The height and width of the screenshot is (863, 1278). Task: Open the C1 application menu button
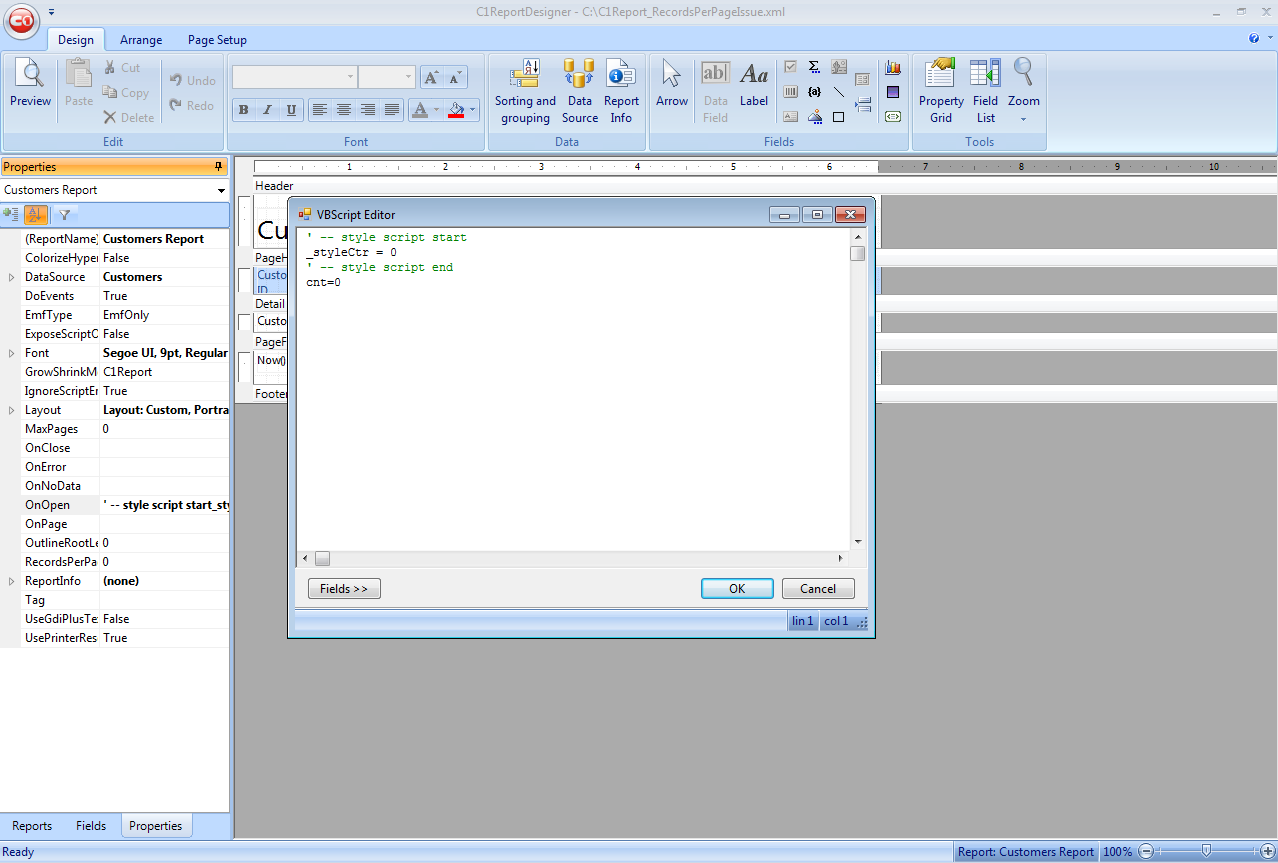[22, 22]
